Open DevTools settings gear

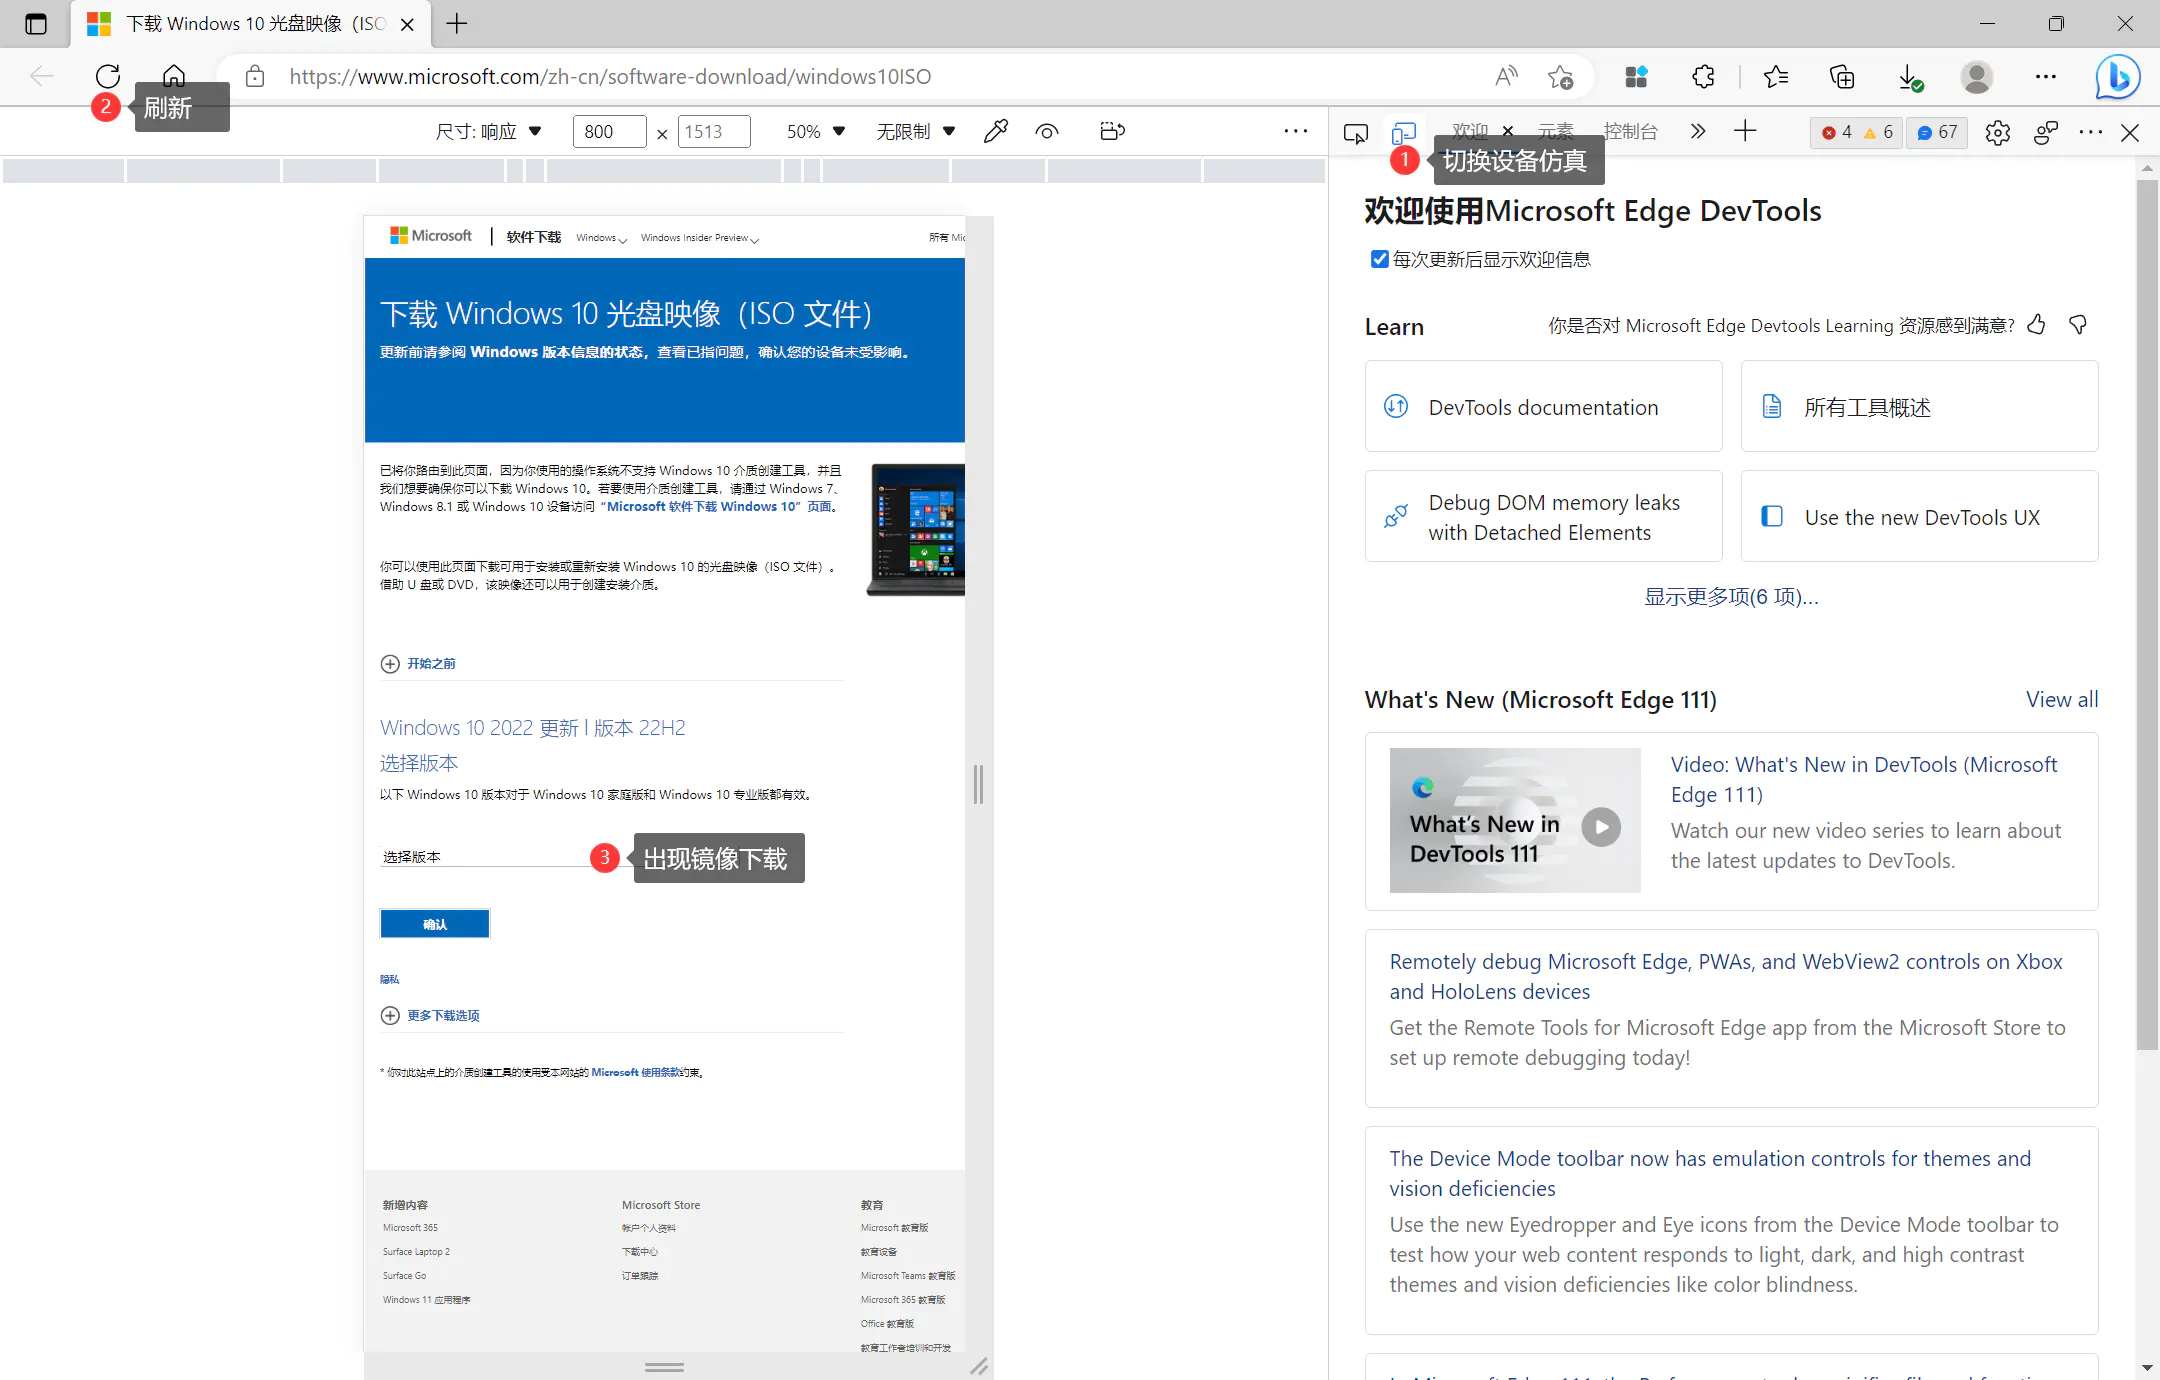click(x=1997, y=132)
